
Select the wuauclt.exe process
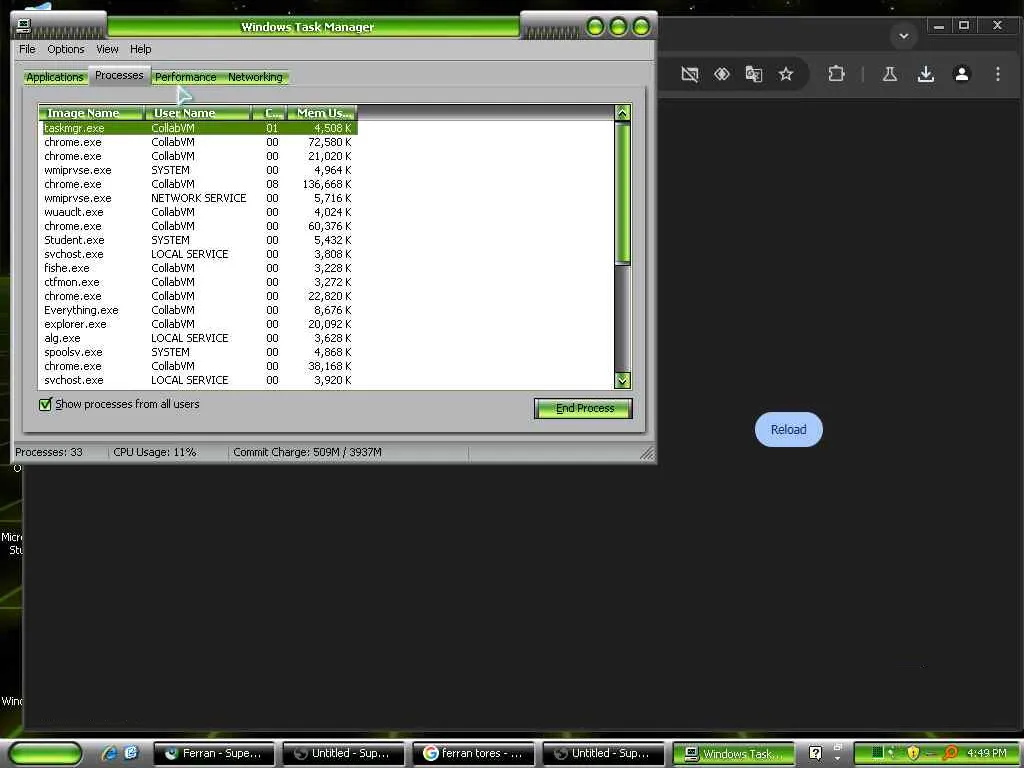198,212
